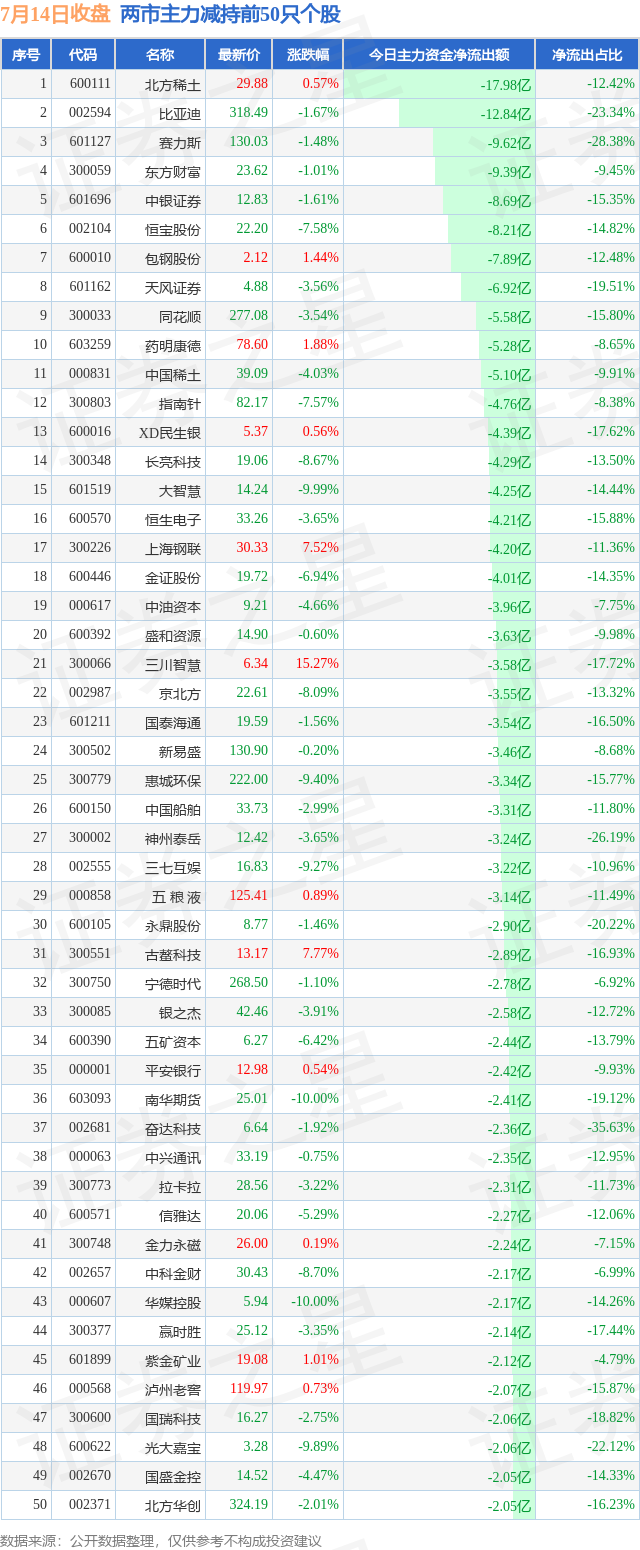
Task: Click 三川智慧 change value 15.27%
Action: click(316, 664)
